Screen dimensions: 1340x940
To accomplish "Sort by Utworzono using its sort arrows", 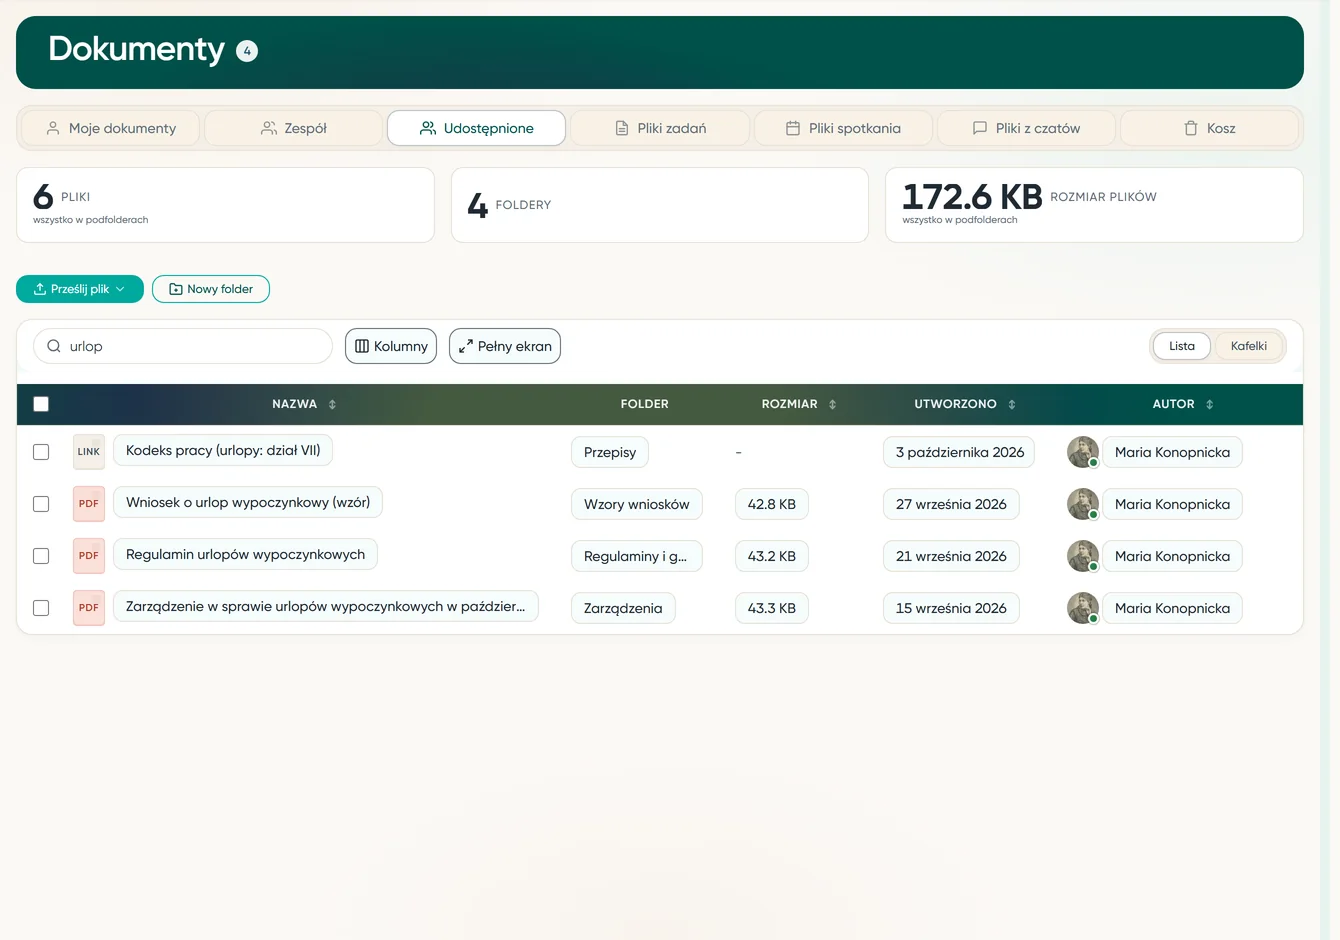I will coord(1012,404).
